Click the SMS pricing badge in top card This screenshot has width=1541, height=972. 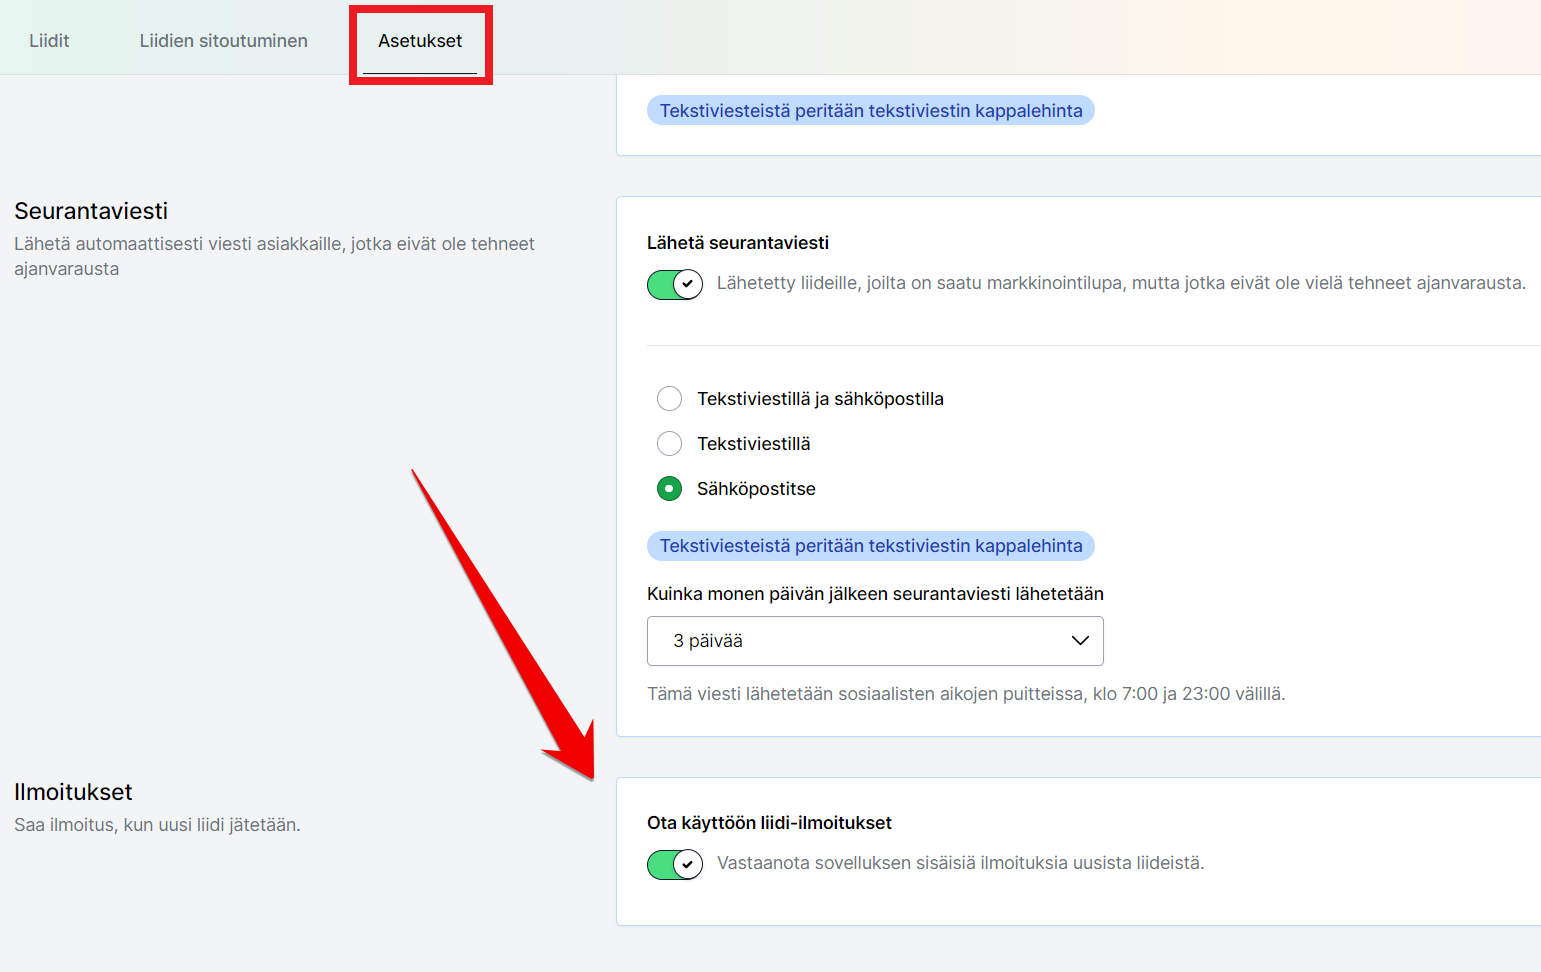[870, 111]
